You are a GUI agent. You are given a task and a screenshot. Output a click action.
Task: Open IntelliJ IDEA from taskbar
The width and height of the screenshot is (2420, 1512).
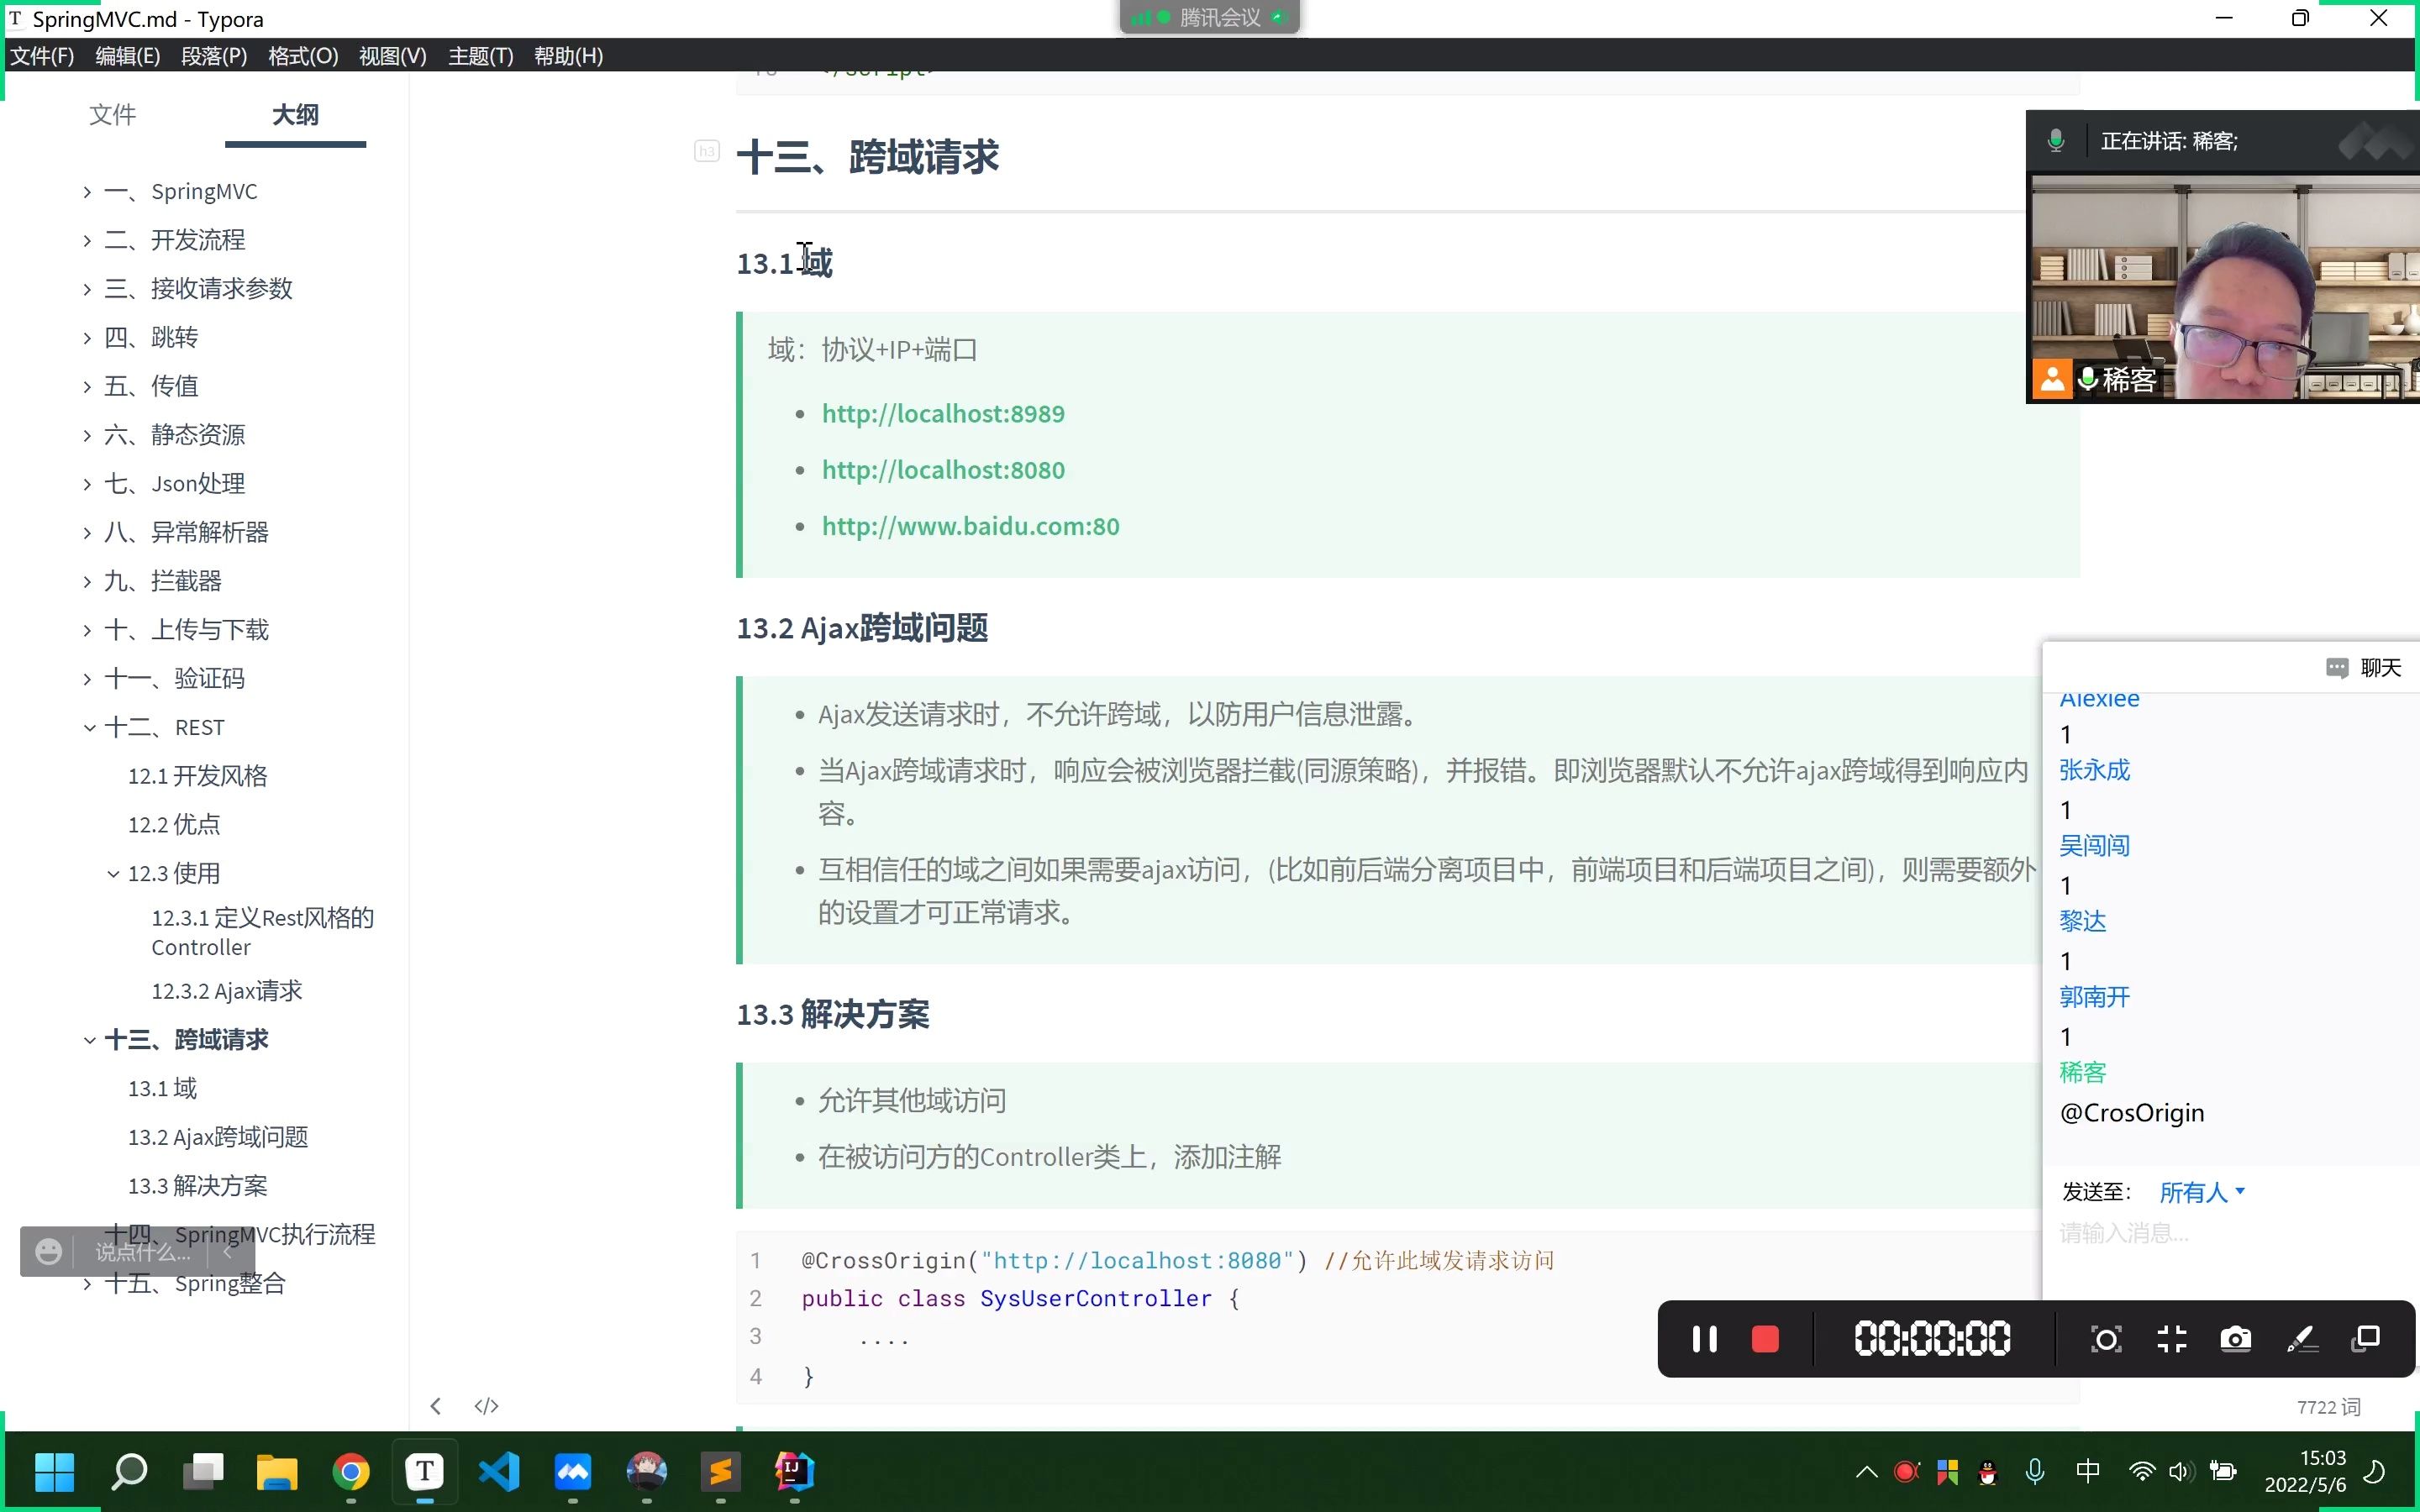(795, 1471)
